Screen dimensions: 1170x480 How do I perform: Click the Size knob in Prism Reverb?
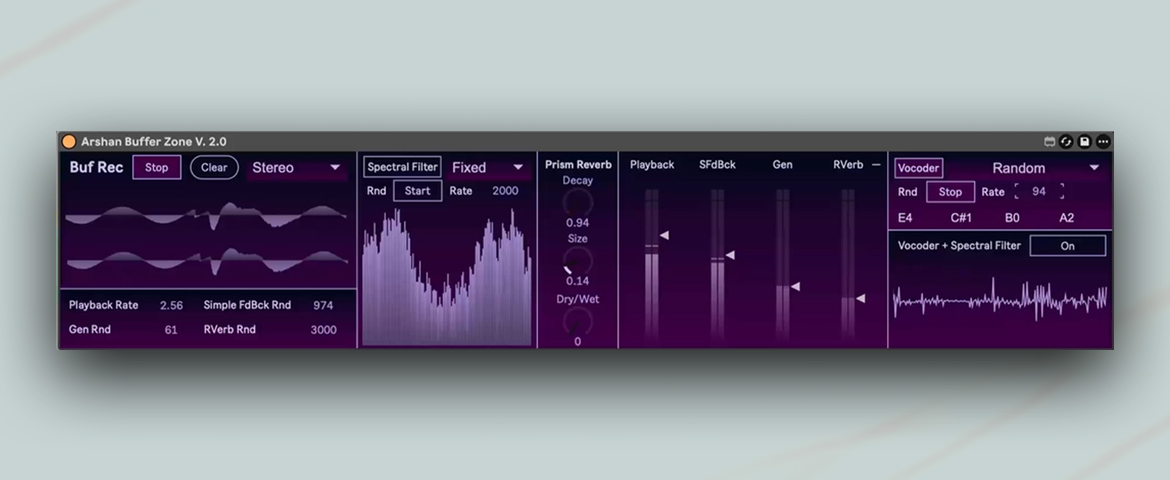[x=578, y=261]
